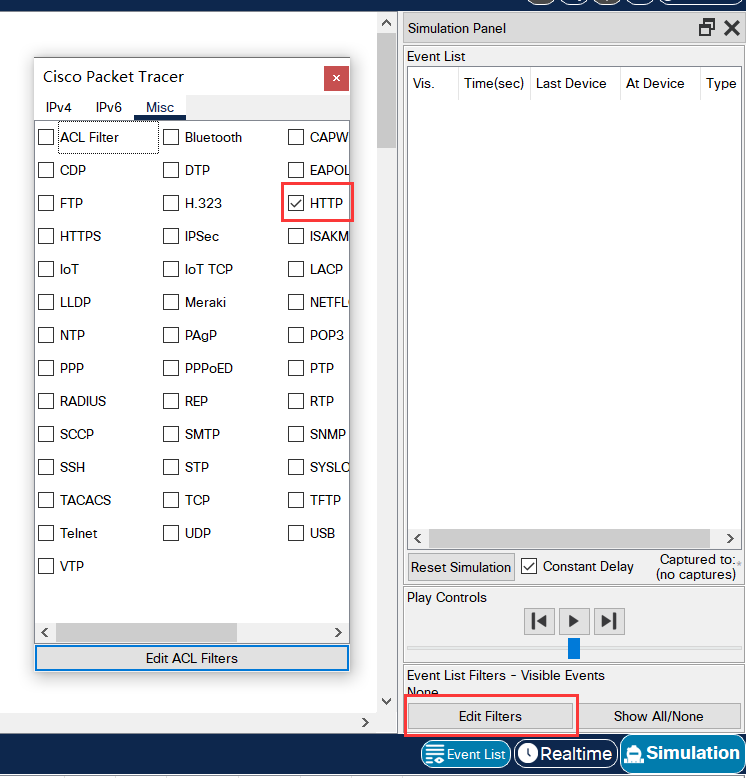This screenshot has height=778, width=746.
Task: Enable the LLDP protocol filter
Action: [46, 302]
